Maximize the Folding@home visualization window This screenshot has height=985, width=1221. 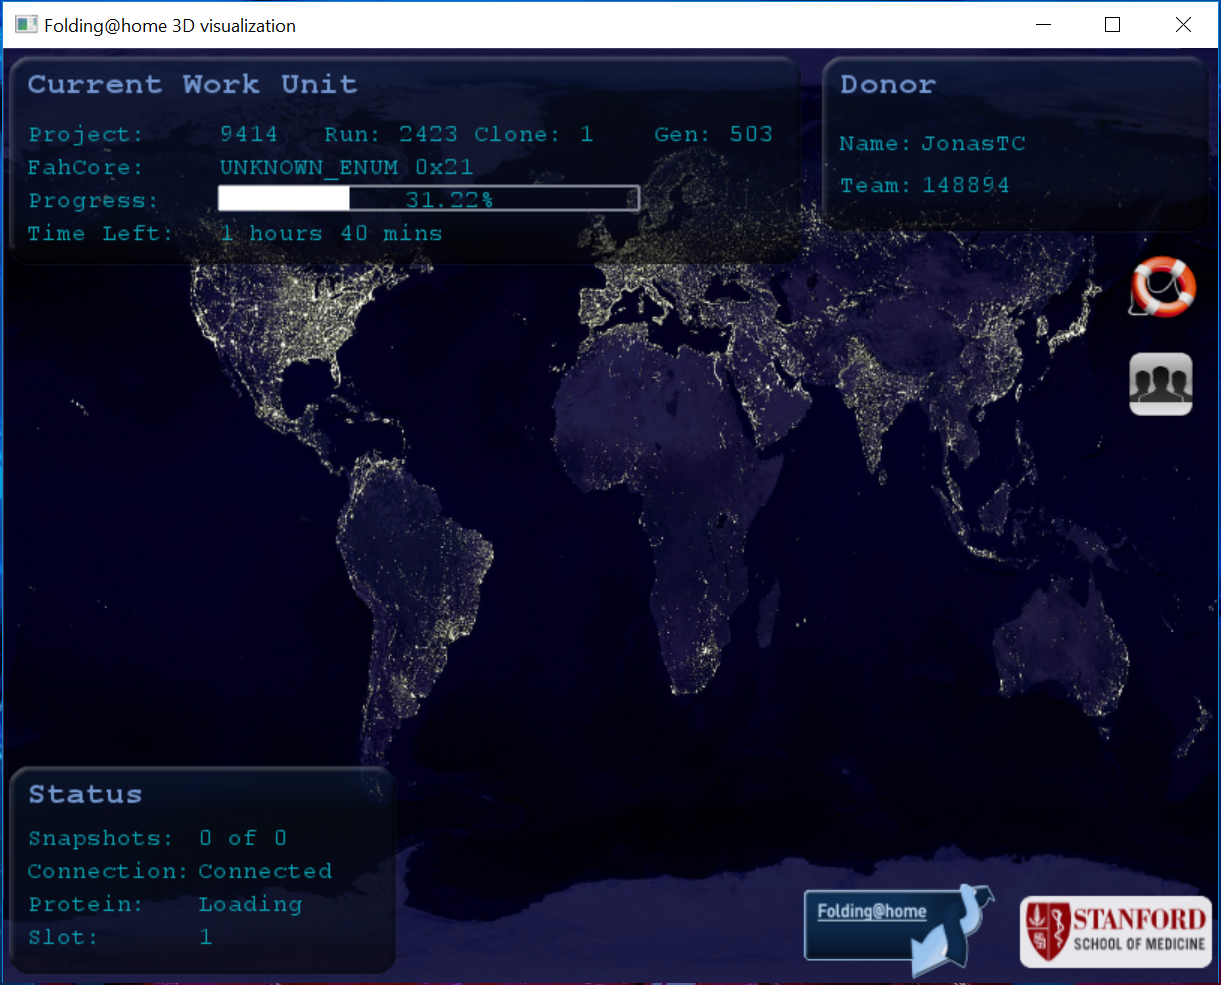click(1112, 25)
